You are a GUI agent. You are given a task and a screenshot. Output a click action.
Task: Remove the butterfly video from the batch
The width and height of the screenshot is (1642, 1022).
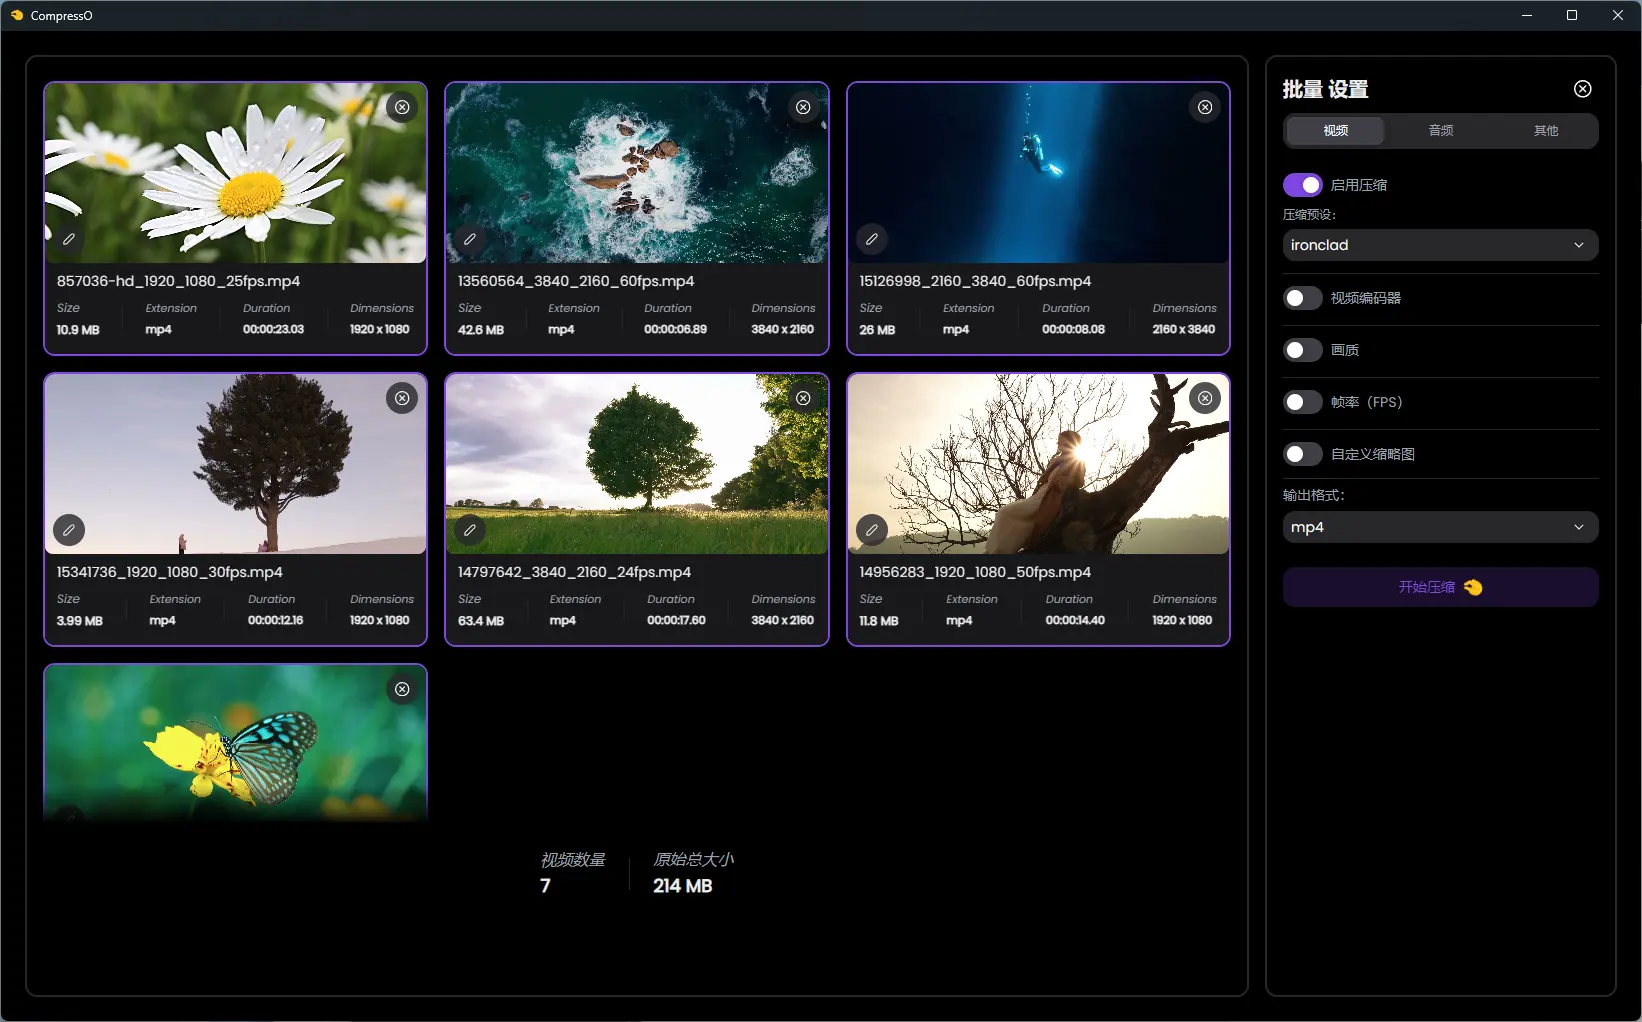[x=402, y=689]
